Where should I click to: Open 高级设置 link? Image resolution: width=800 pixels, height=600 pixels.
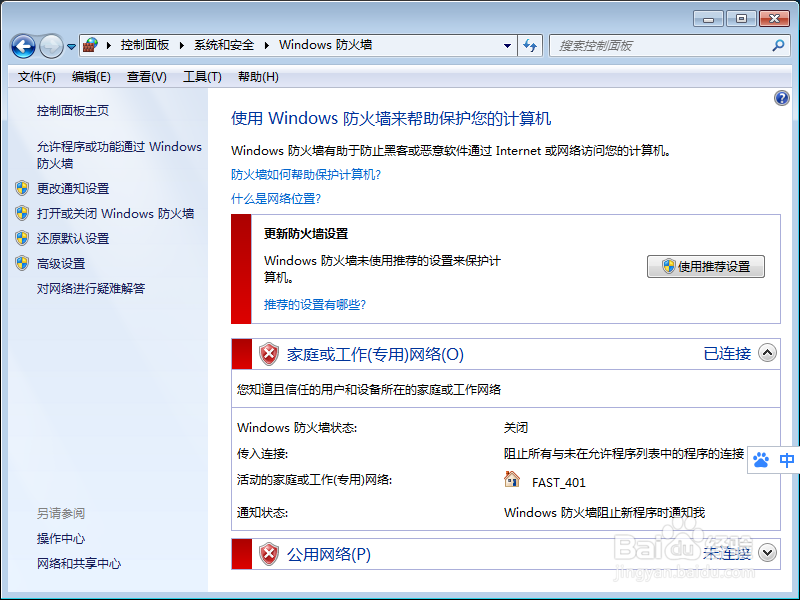point(61,263)
